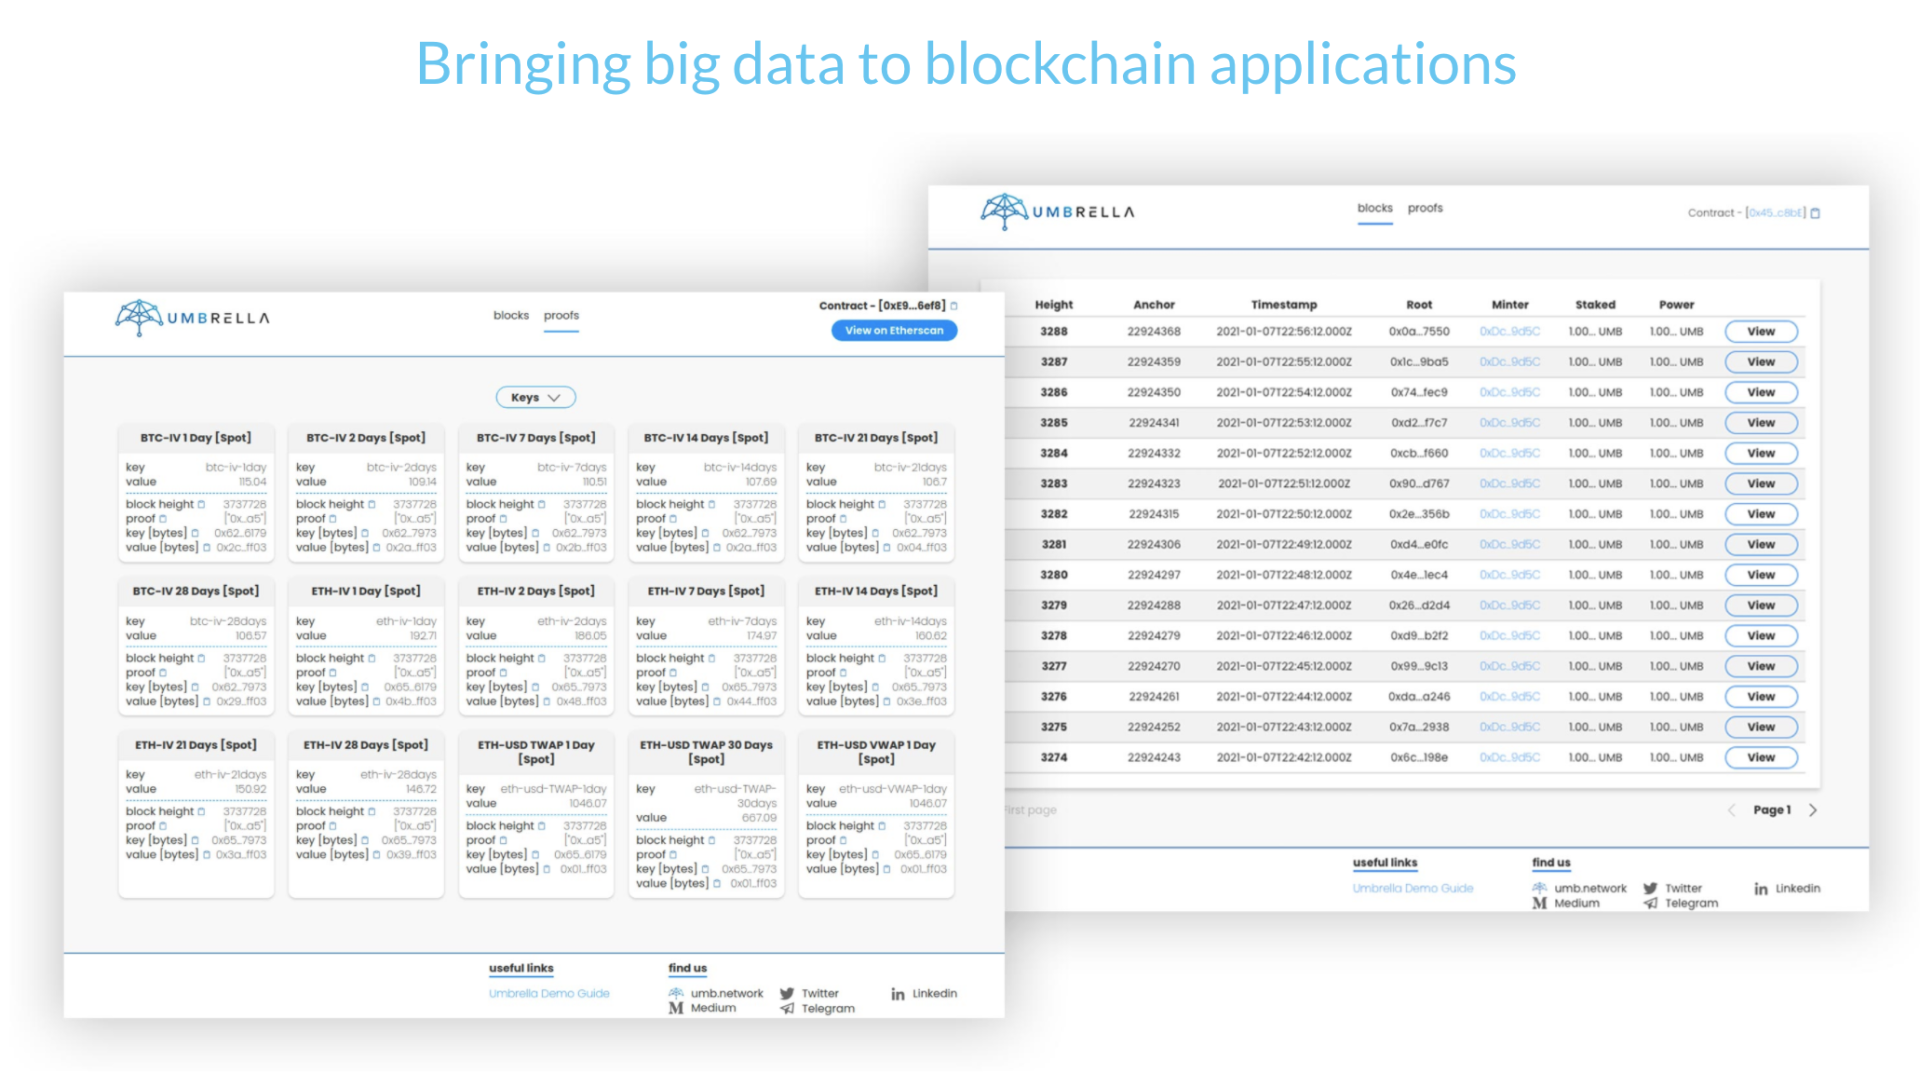1920x1088 pixels.
Task: Copy value bytes in ETH-IV 21 Days card
Action: tap(207, 855)
